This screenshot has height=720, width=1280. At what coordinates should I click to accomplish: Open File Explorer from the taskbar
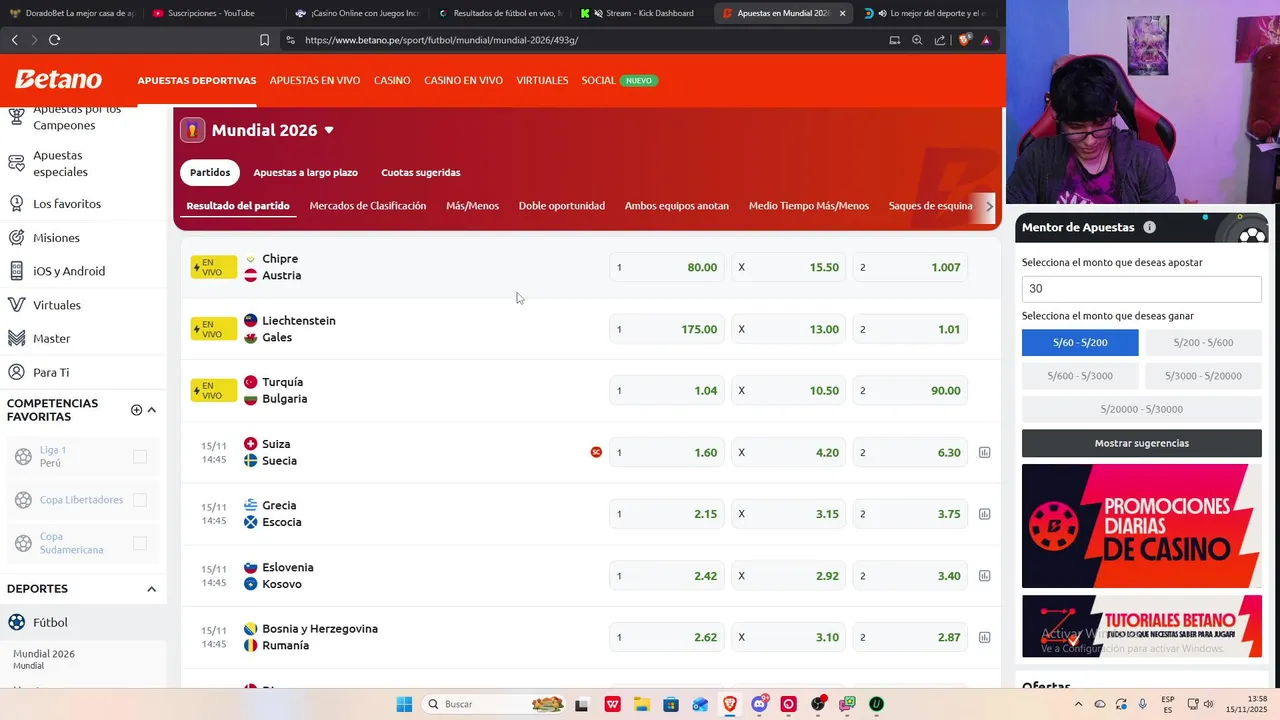pos(641,704)
